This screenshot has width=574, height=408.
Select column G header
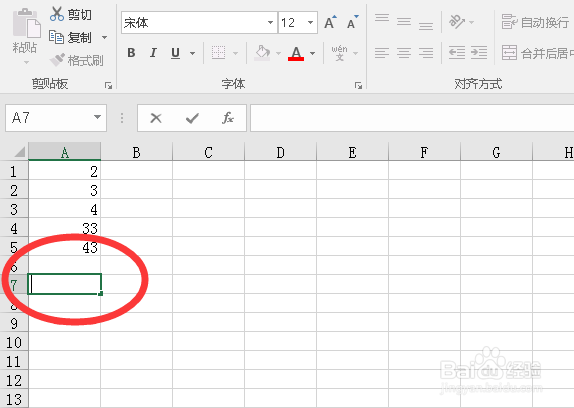pyautogui.click(x=496, y=151)
